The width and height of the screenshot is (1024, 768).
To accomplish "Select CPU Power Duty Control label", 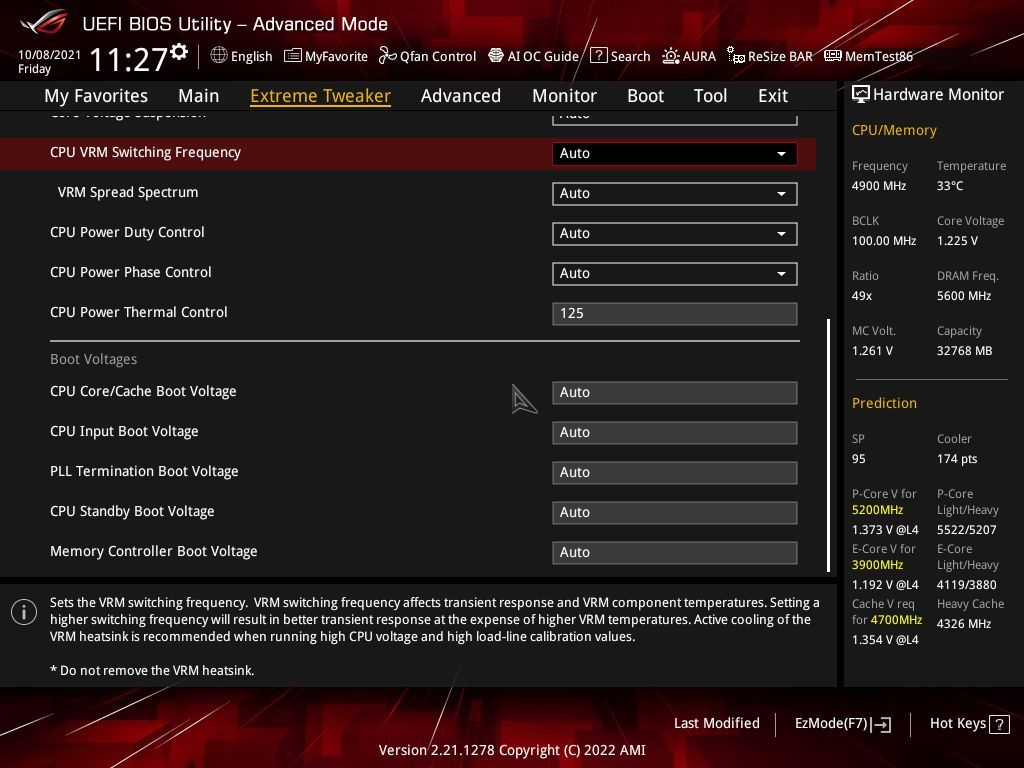I will (127, 232).
